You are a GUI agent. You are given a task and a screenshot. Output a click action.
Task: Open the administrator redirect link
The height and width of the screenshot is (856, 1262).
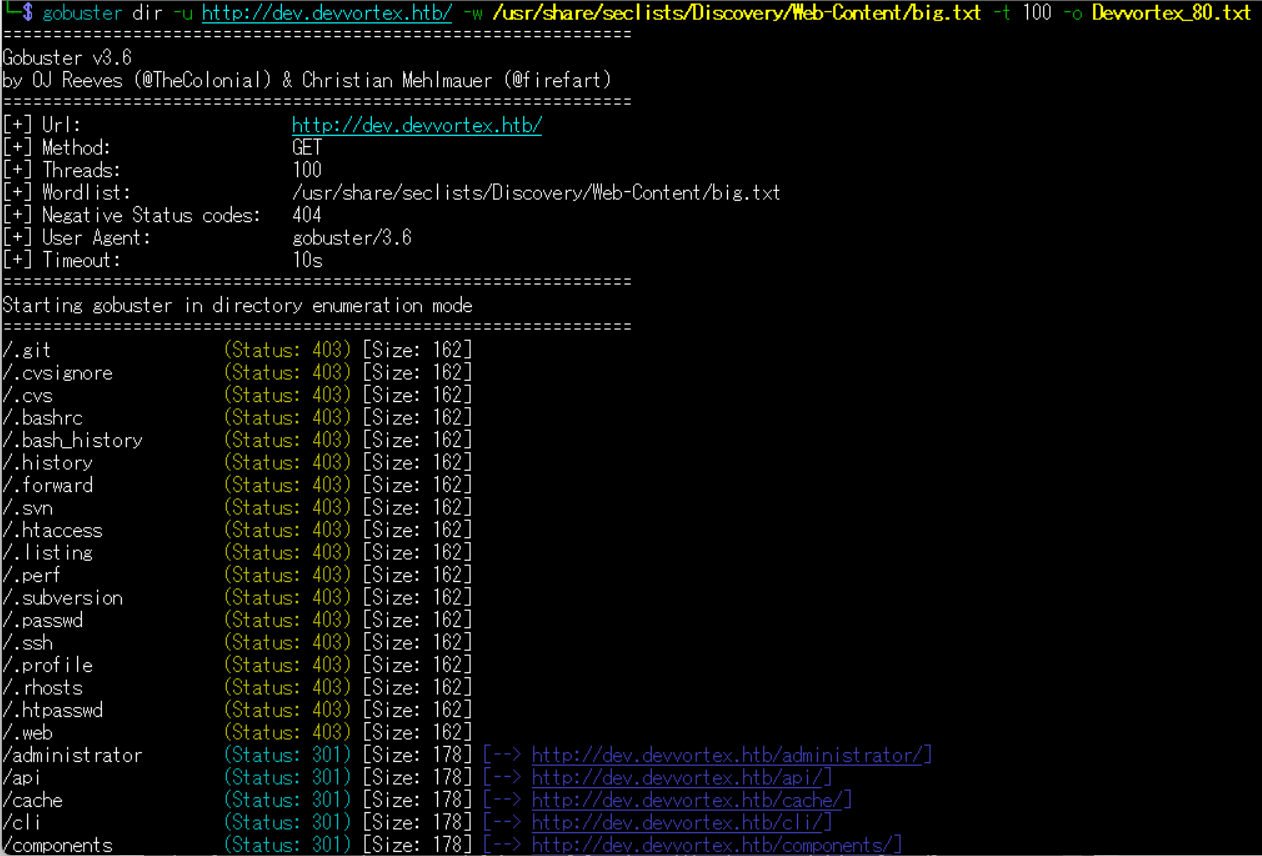731,756
